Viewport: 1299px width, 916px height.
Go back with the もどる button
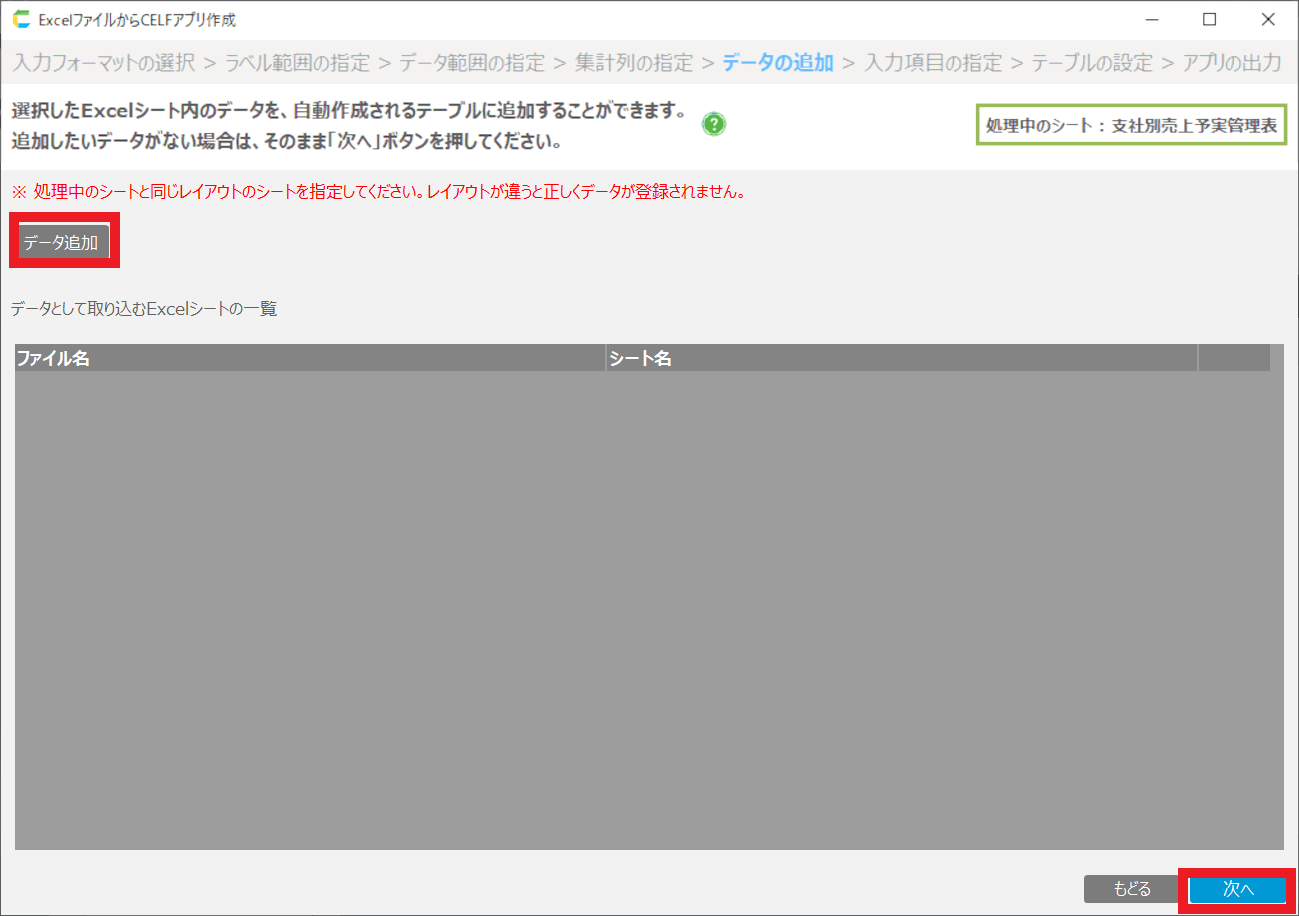pos(1131,889)
